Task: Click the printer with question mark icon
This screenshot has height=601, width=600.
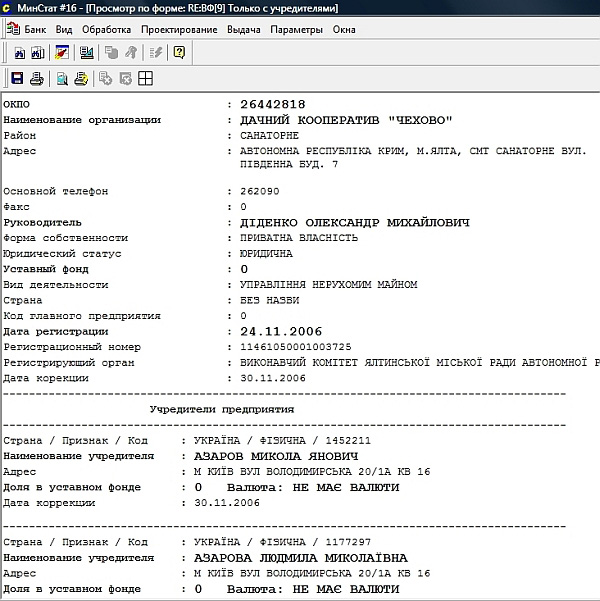Action: [x=80, y=78]
